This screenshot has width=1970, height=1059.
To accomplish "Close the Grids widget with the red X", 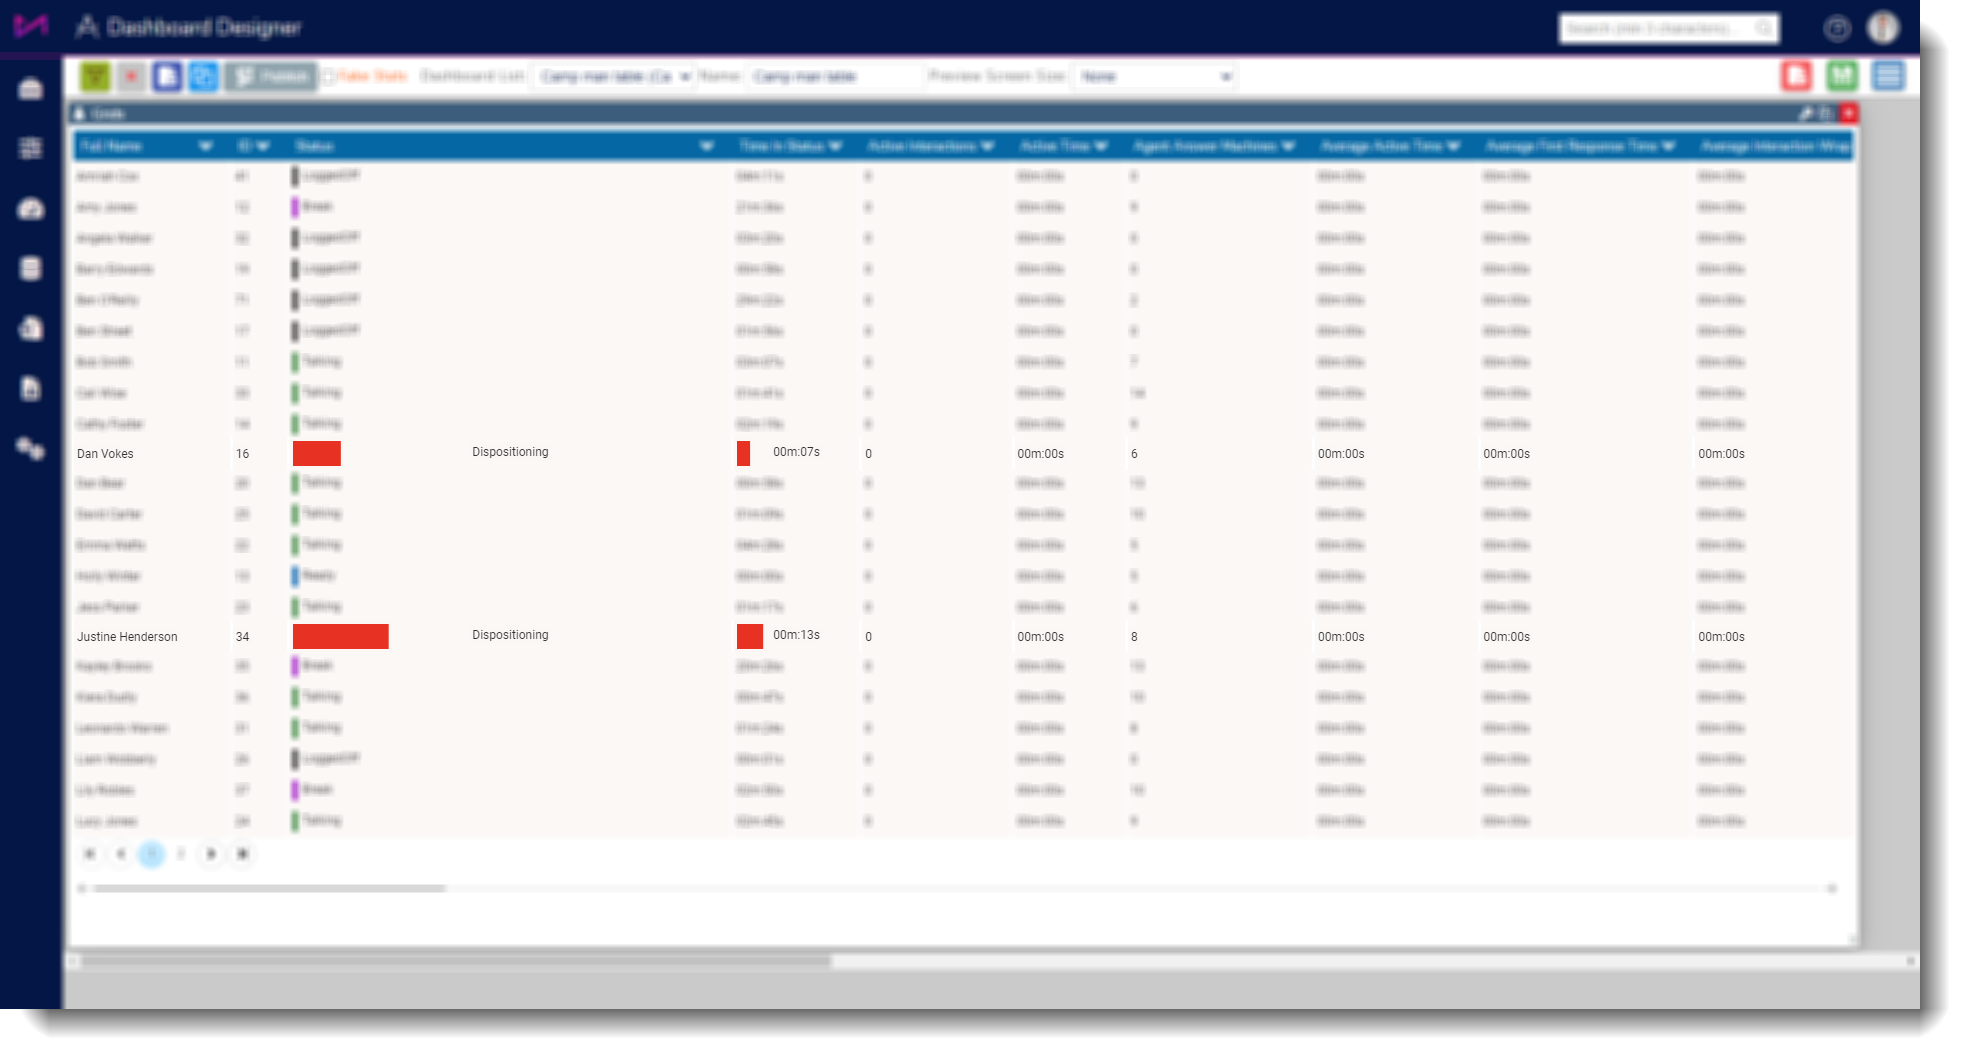I will [x=1849, y=113].
